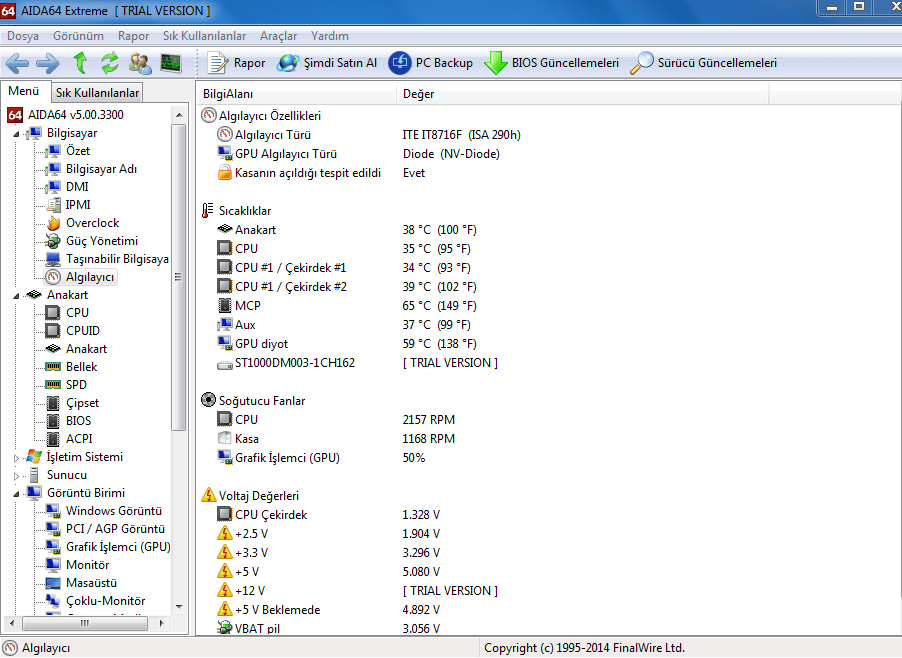Open the Rapor toolbar button
The width and height of the screenshot is (902, 658).
point(236,63)
